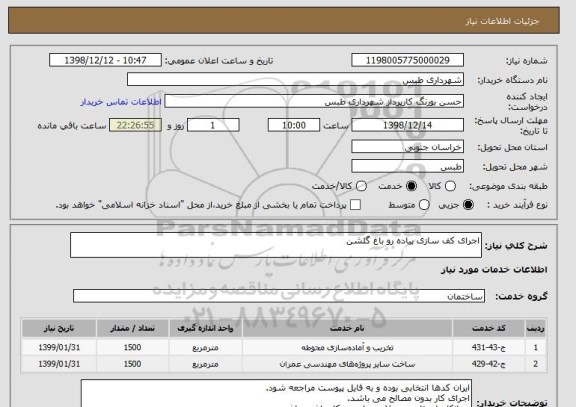The width and height of the screenshot is (576, 407).
Task: Click the نام خدمت column header
Action: coord(347,328)
